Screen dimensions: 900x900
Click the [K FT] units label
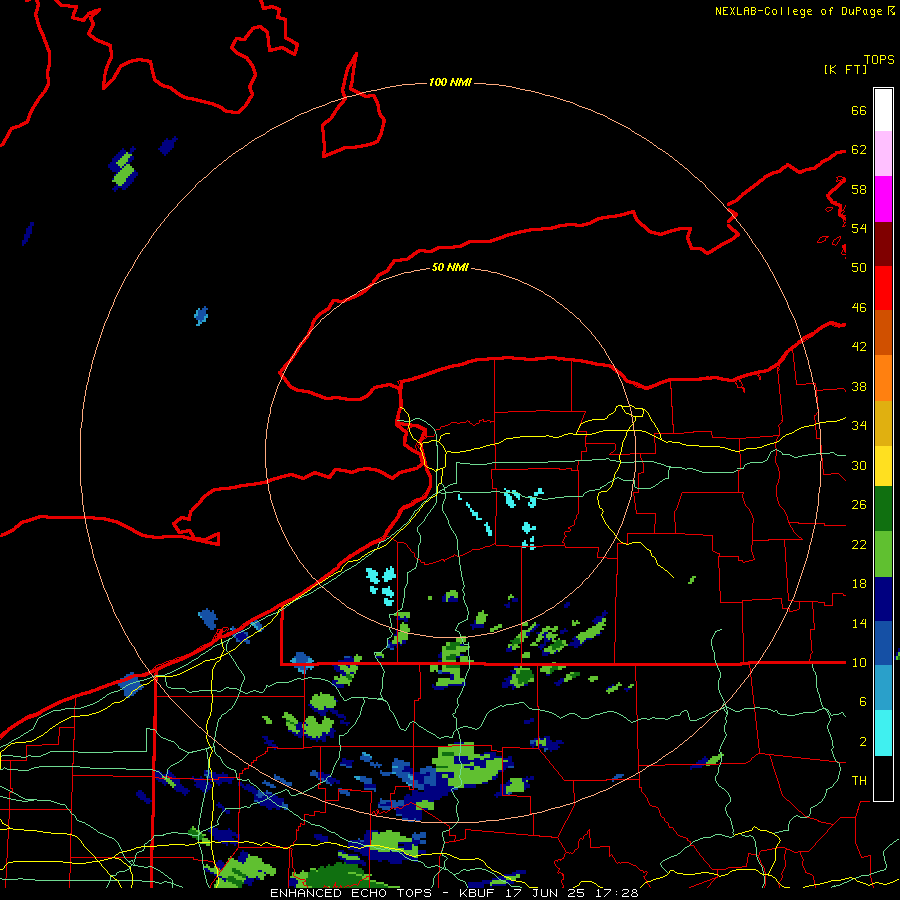[x=845, y=69]
